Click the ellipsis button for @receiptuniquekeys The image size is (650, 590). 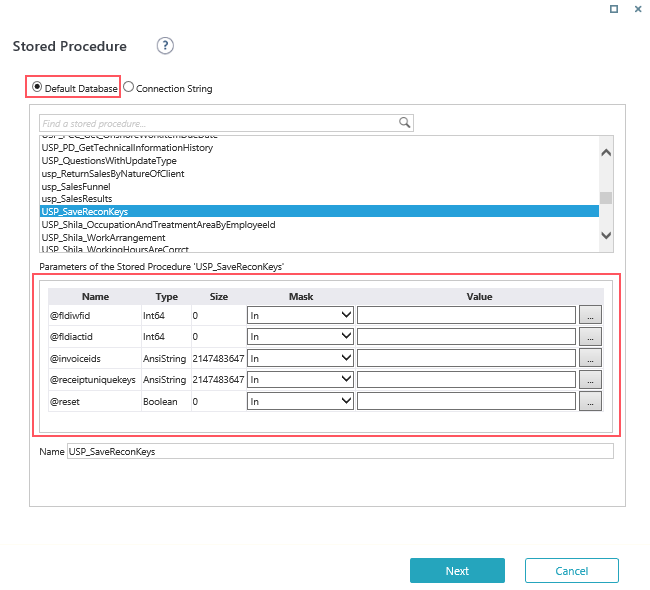[590, 379]
